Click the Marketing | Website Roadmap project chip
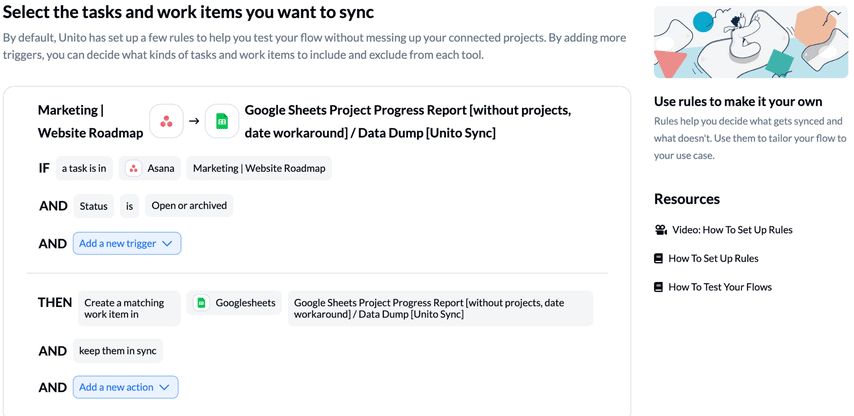Image resolution: width=854 pixels, height=416 pixels. 259,168
